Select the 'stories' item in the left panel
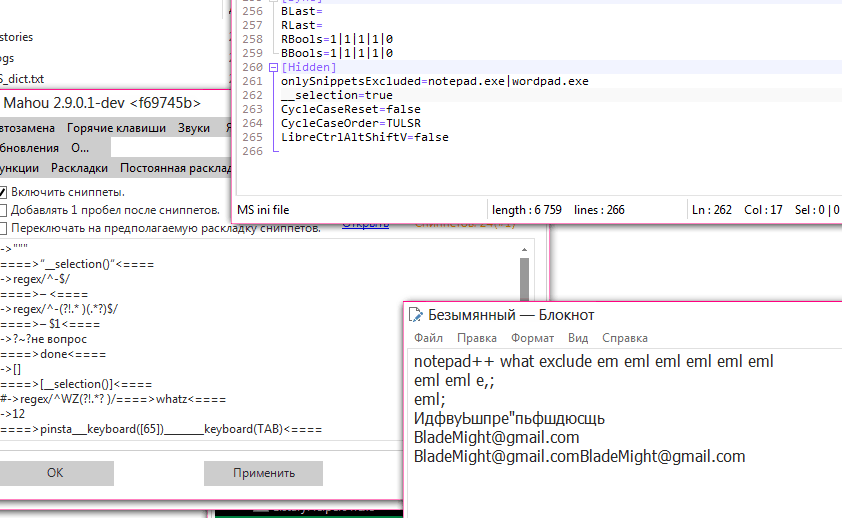This screenshot has width=842, height=518. pos(17,37)
